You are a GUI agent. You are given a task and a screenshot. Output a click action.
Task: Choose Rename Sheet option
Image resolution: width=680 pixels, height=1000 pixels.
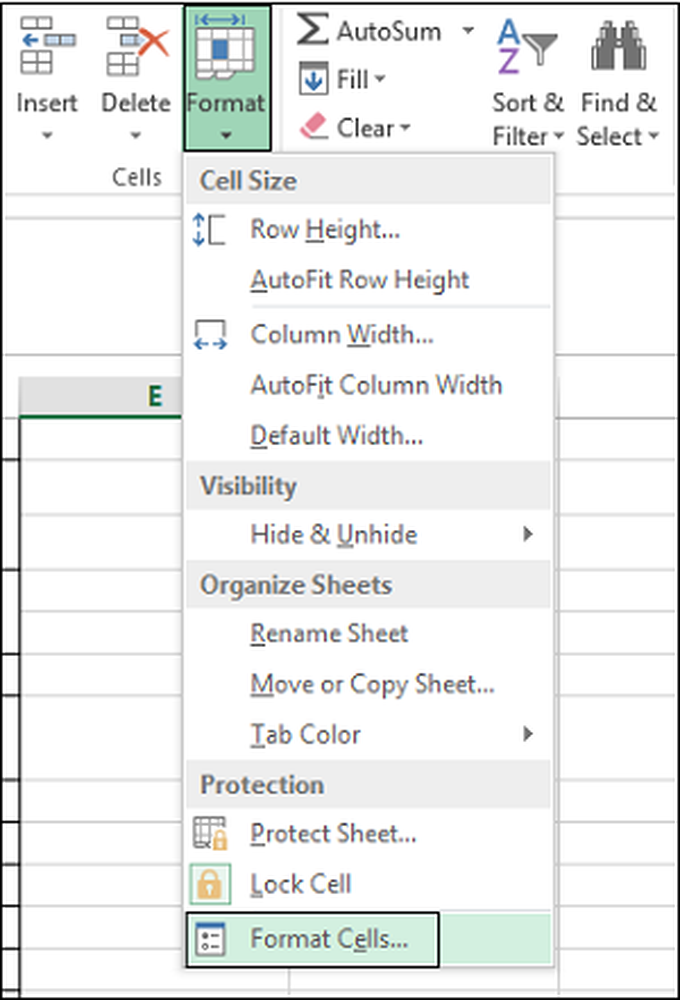[329, 634]
